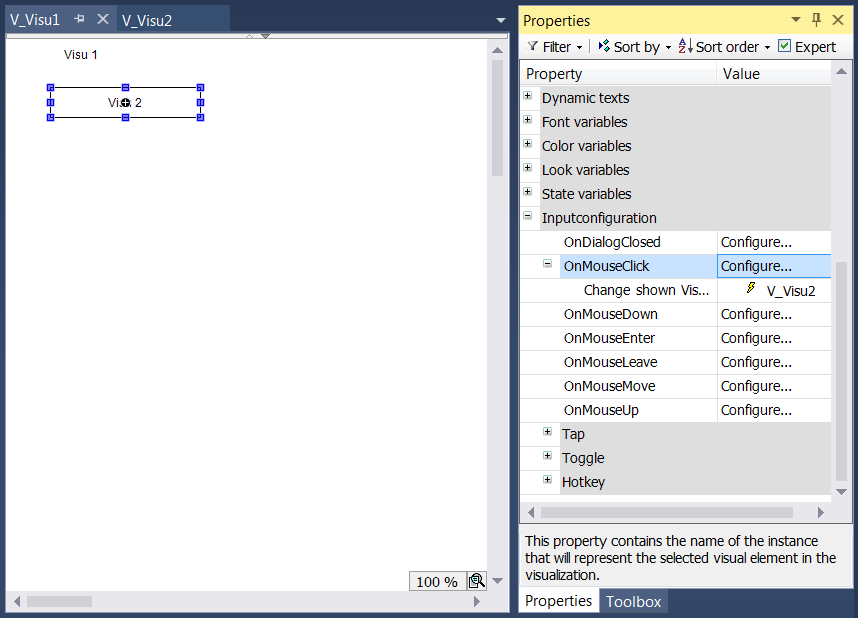Expand the Dynamic texts group

[x=527, y=96]
